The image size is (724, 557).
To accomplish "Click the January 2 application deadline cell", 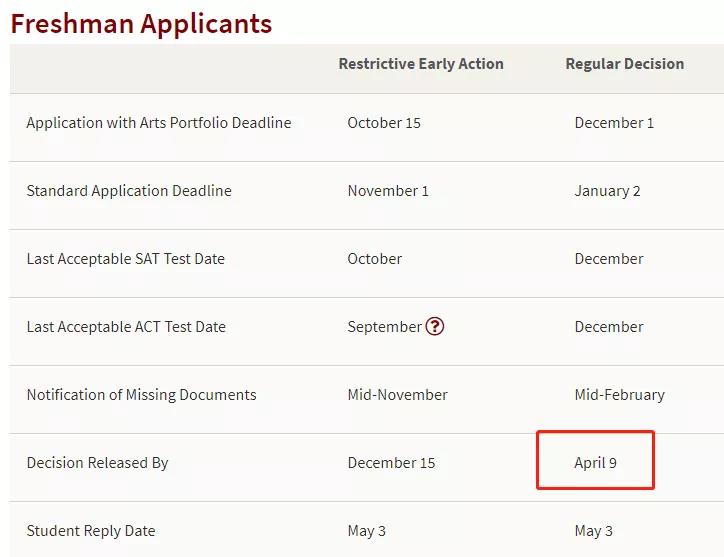I will coord(607,191).
